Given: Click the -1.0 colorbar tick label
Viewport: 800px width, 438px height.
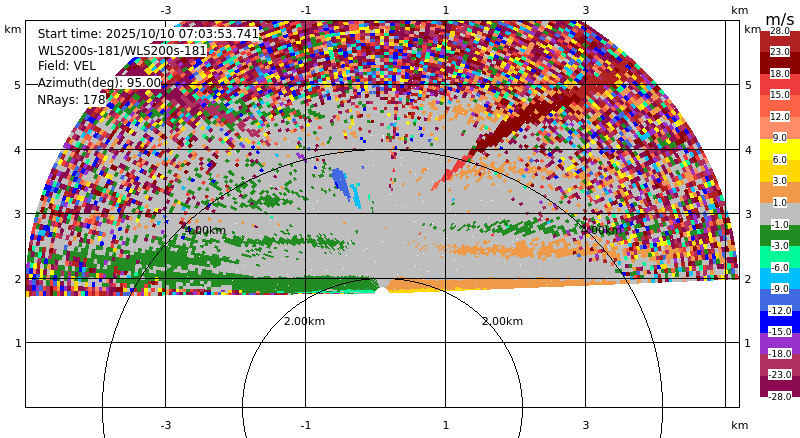Looking at the screenshot, I should (x=780, y=224).
